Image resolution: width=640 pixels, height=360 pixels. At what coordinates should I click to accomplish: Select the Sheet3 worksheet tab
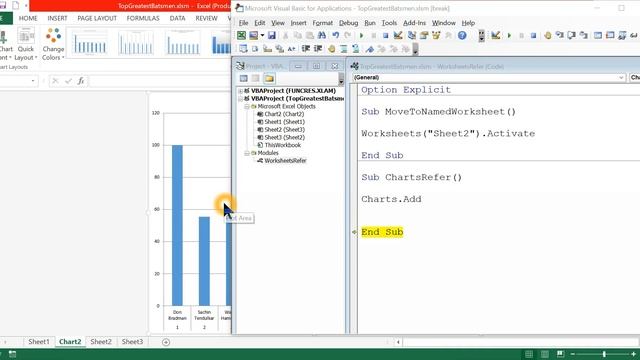click(132, 342)
